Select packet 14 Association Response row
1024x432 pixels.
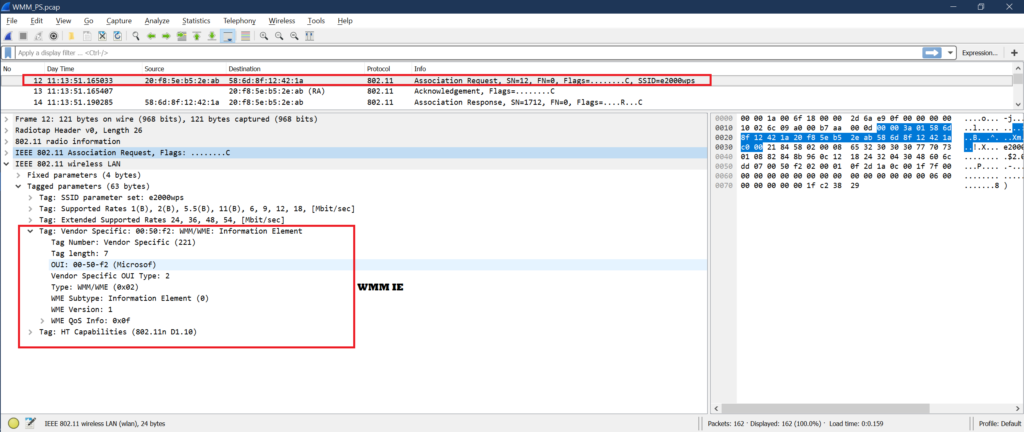[506, 102]
